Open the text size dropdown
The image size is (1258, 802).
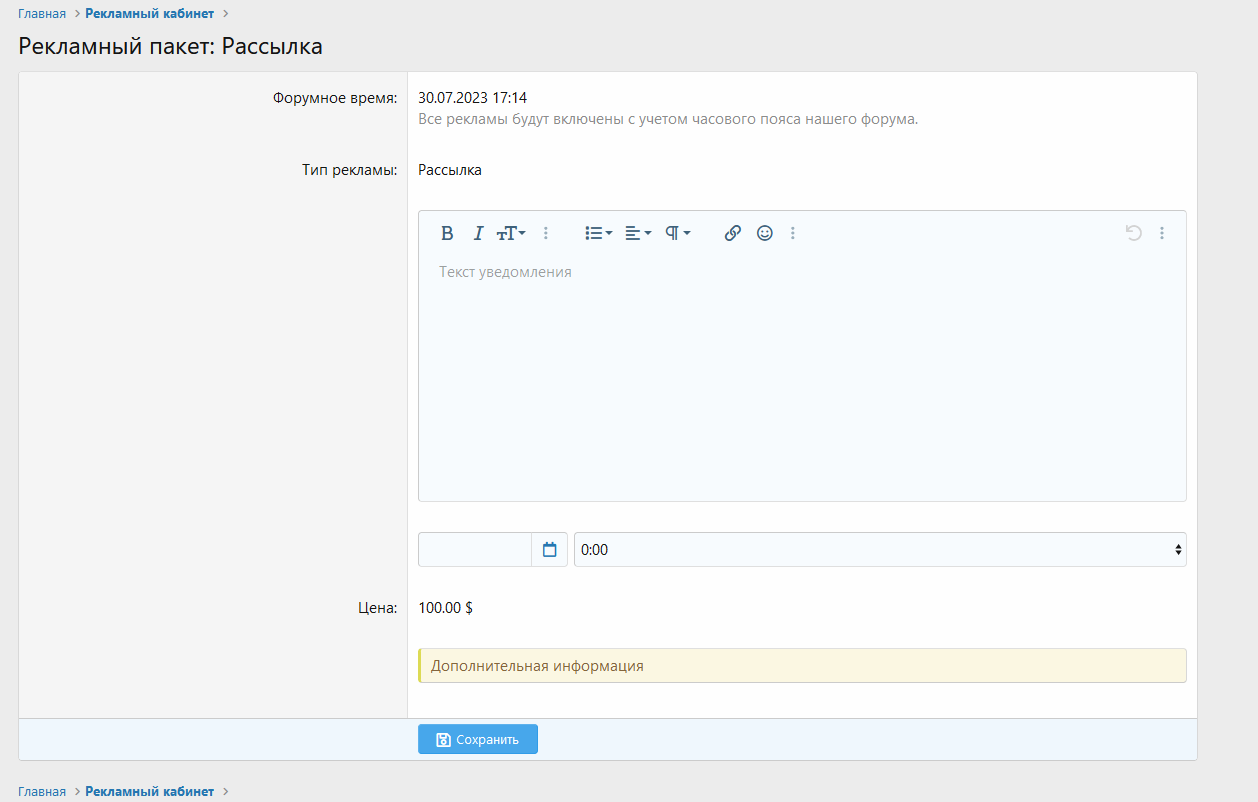coord(511,233)
